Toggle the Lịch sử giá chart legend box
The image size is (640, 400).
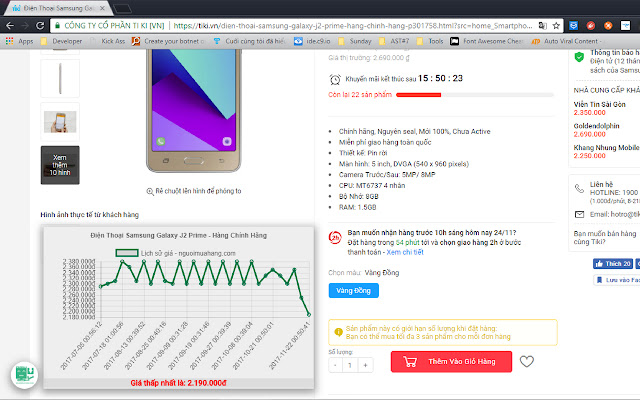(127, 253)
